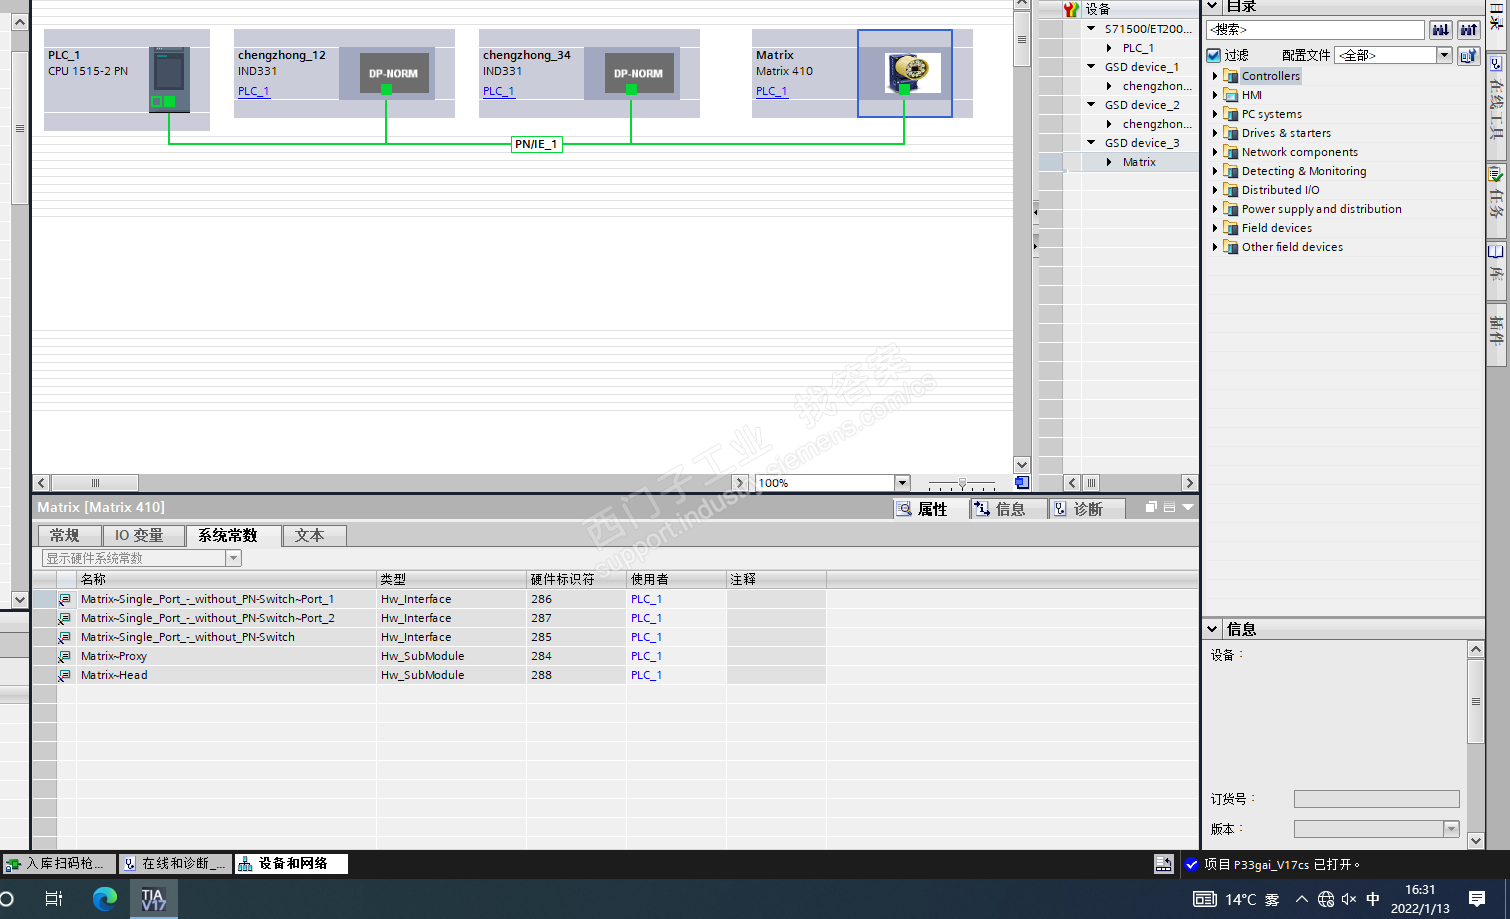The image size is (1510, 919).
Task: Click the Matrix~Head row constant icon
Action: [65, 676]
